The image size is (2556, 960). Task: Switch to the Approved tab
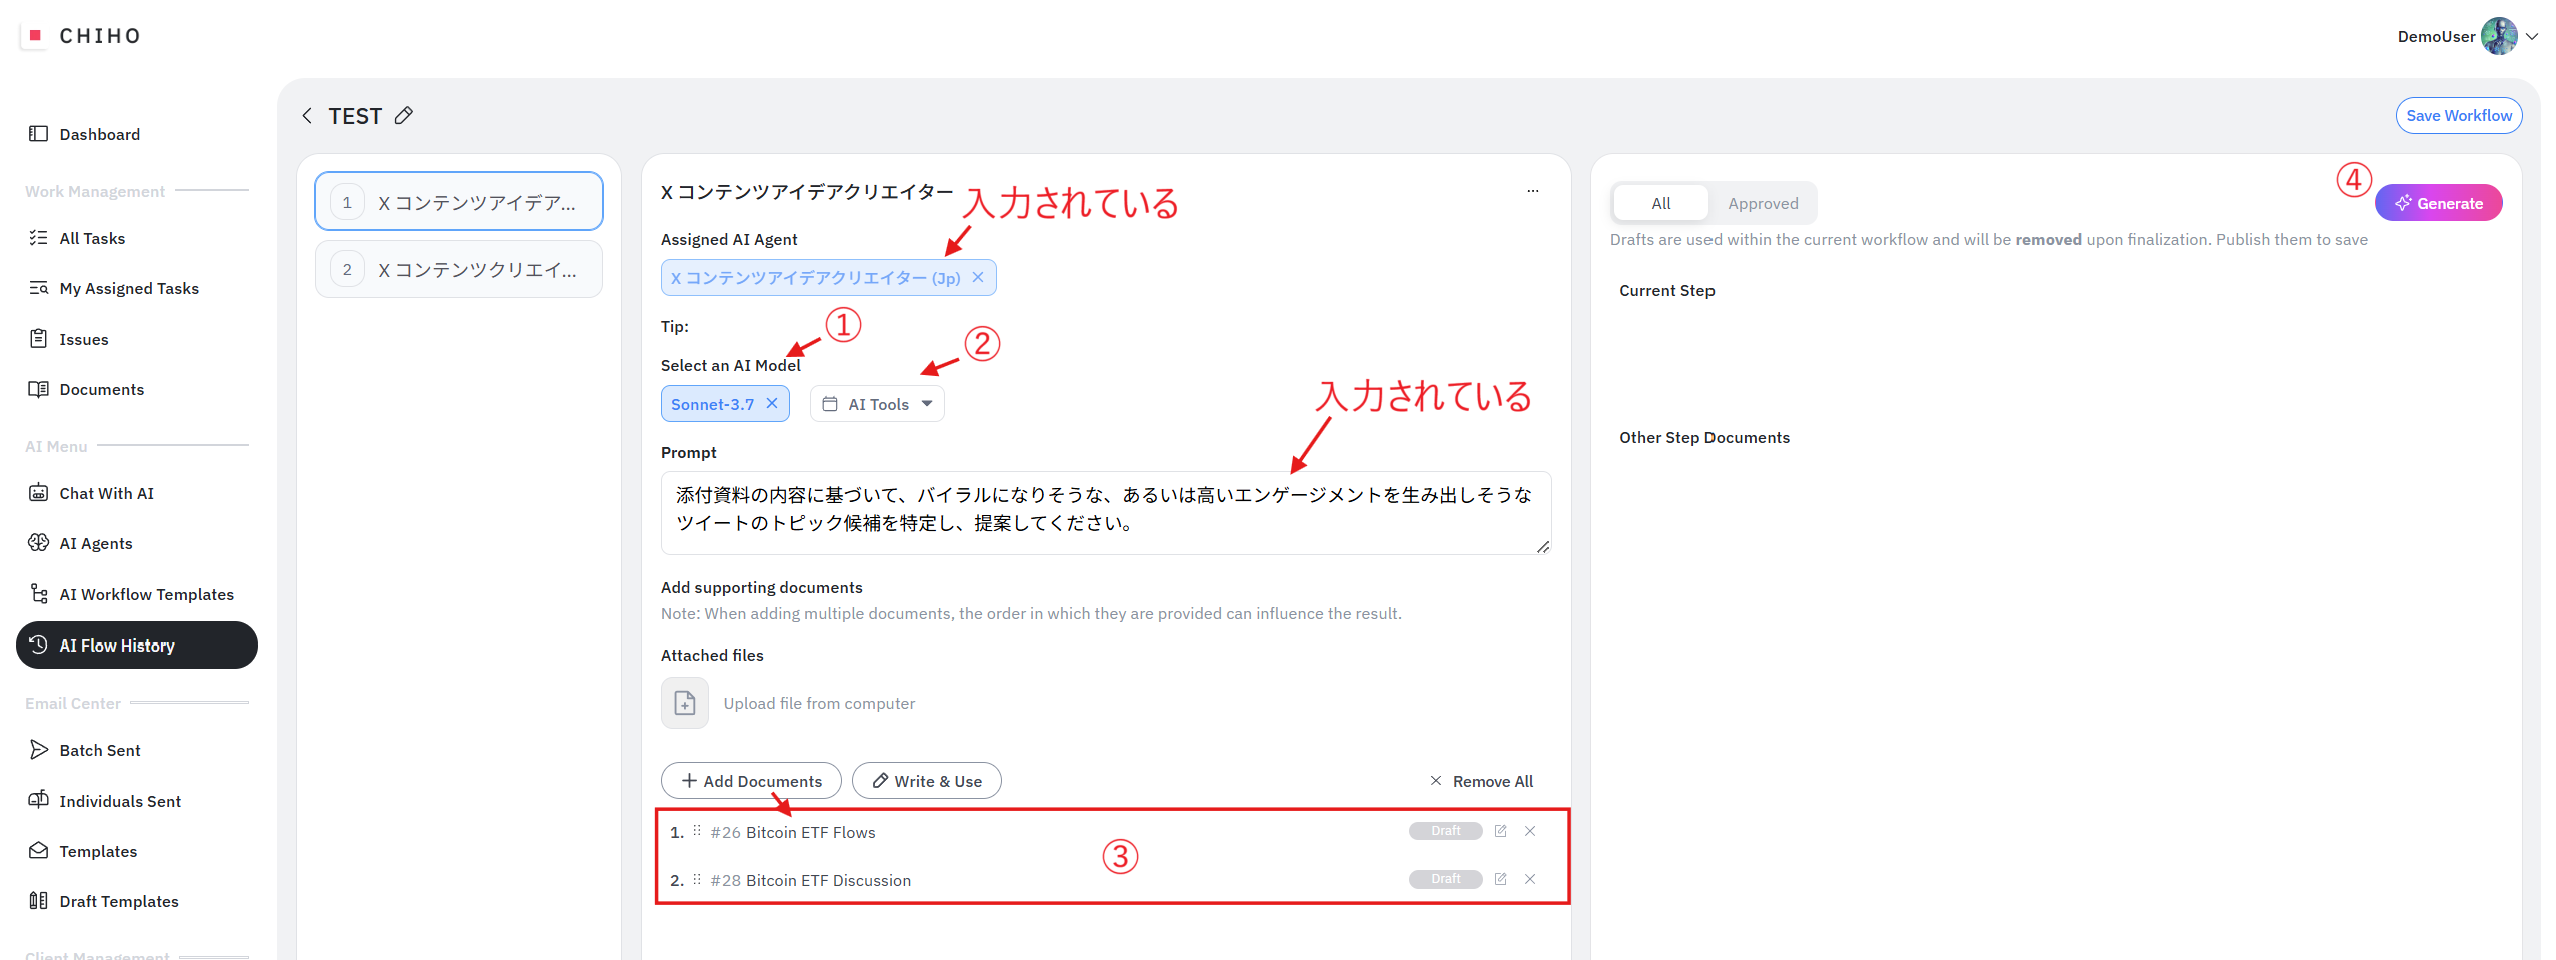tap(1762, 204)
